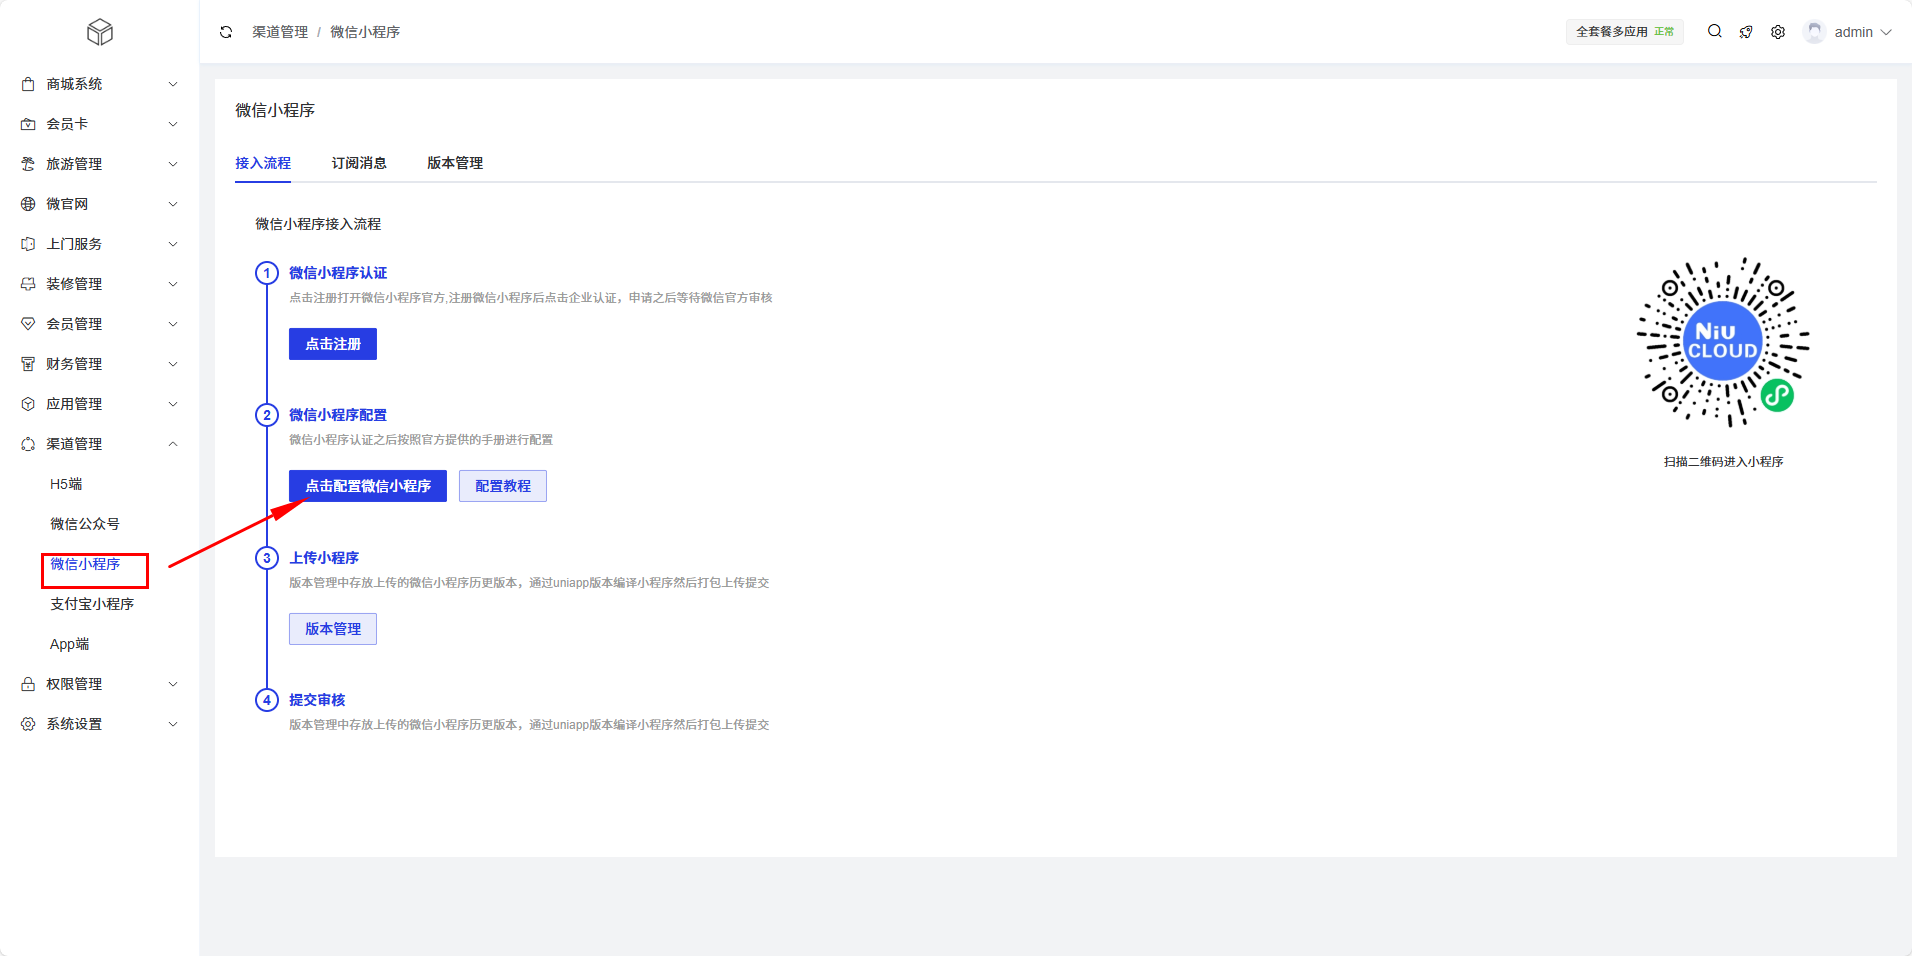
Task: Click the 扫描二维码进入小程序 caption
Action: (x=1723, y=462)
